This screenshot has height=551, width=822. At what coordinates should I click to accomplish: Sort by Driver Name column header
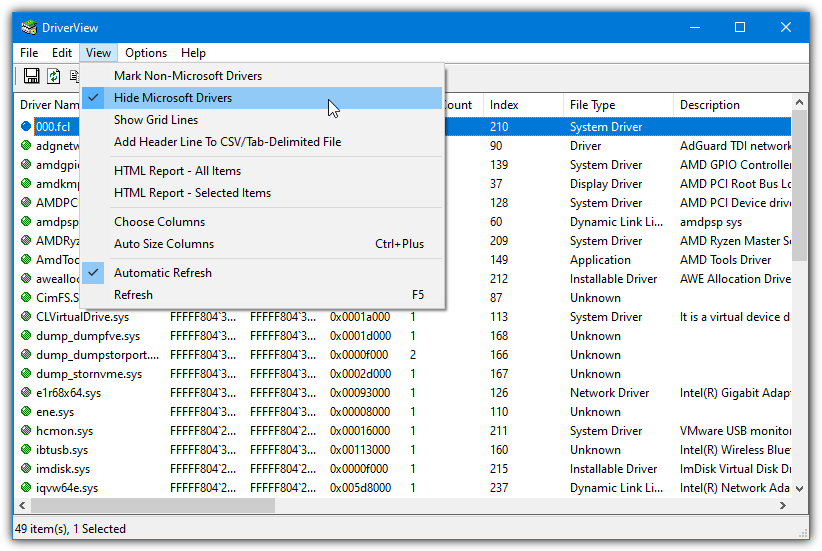coord(48,105)
